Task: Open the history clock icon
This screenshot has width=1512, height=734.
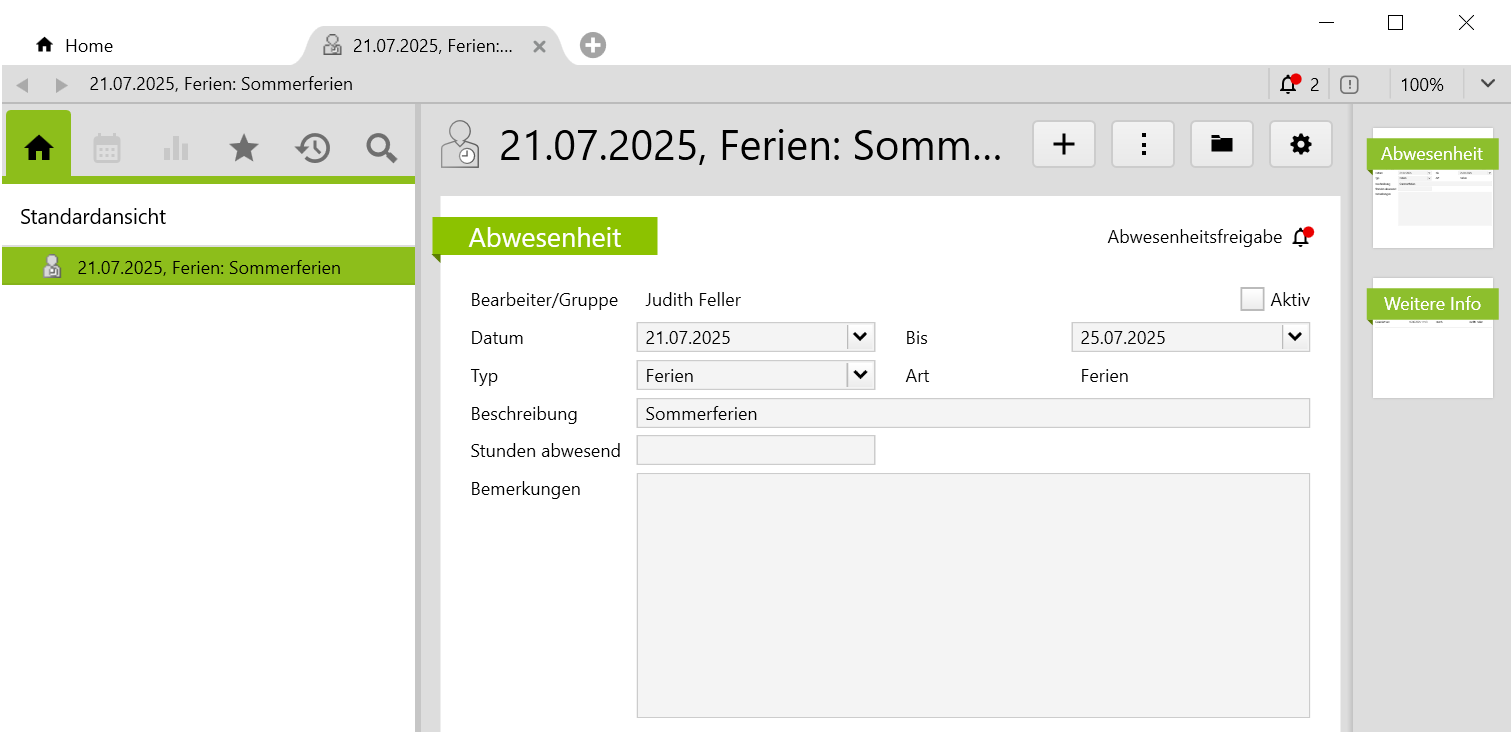Action: (312, 148)
